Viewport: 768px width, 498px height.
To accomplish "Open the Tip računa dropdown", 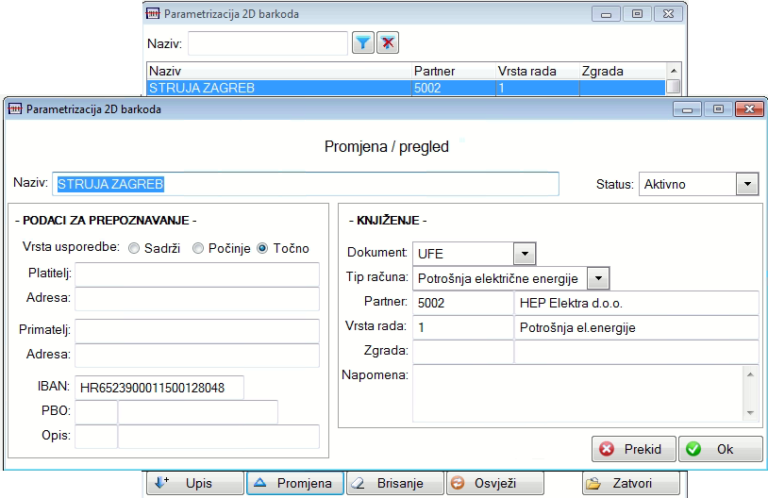I will (598, 279).
